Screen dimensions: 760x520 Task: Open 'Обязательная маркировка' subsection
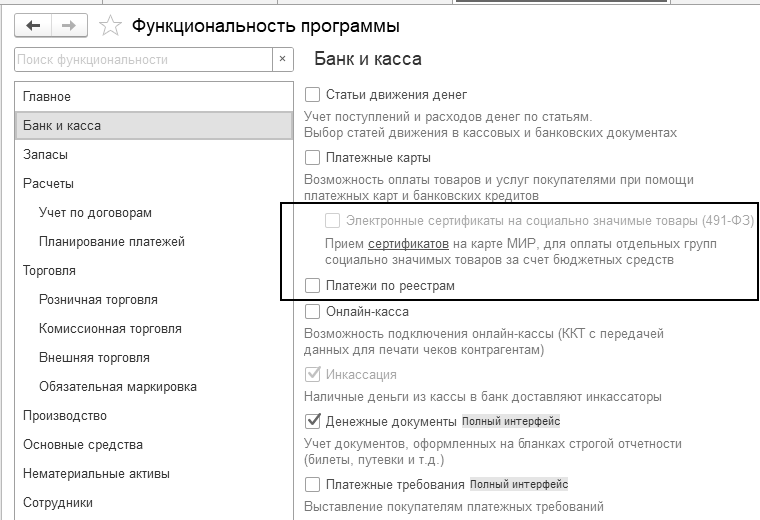pos(154,387)
